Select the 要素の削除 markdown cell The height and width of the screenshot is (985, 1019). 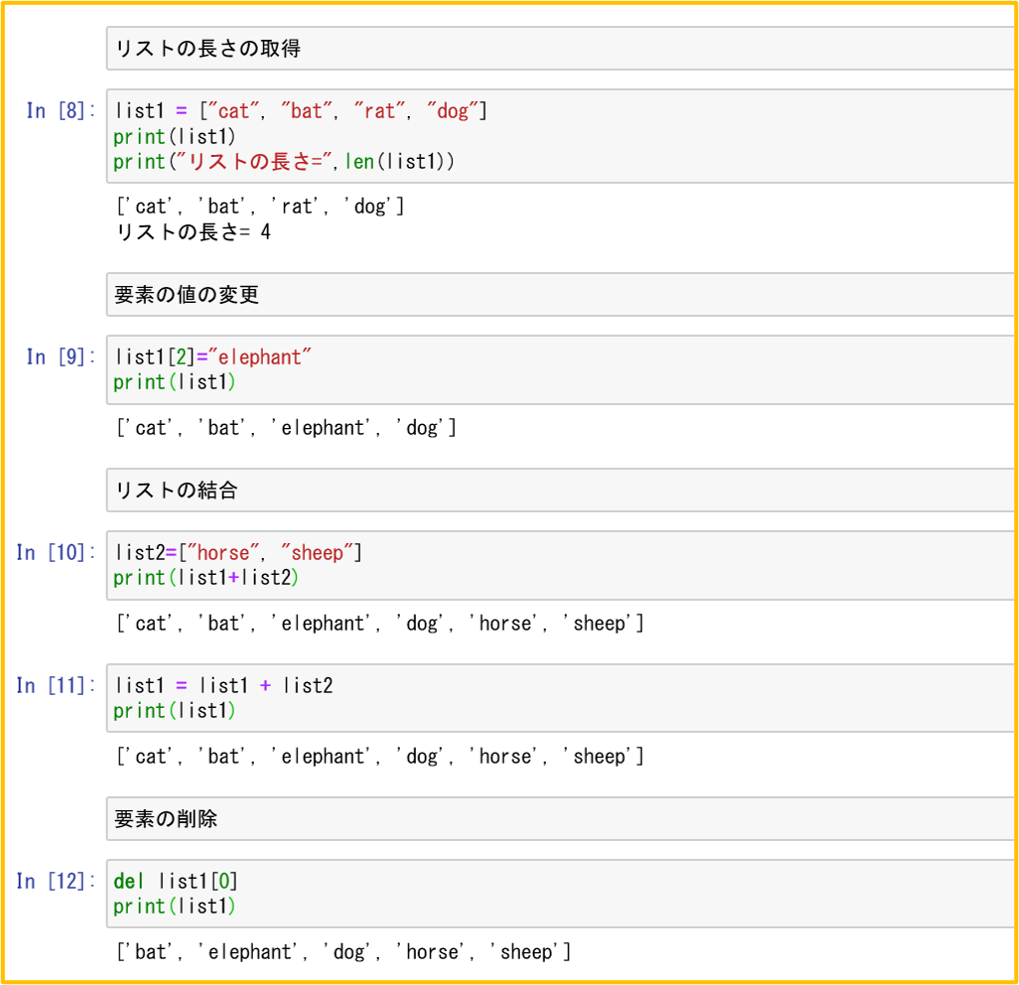pos(560,819)
